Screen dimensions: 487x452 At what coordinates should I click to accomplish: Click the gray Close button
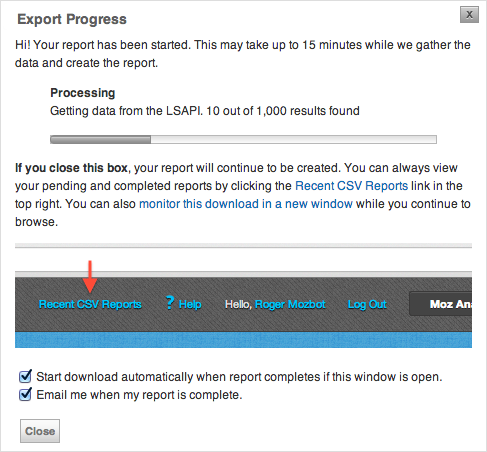click(40, 431)
